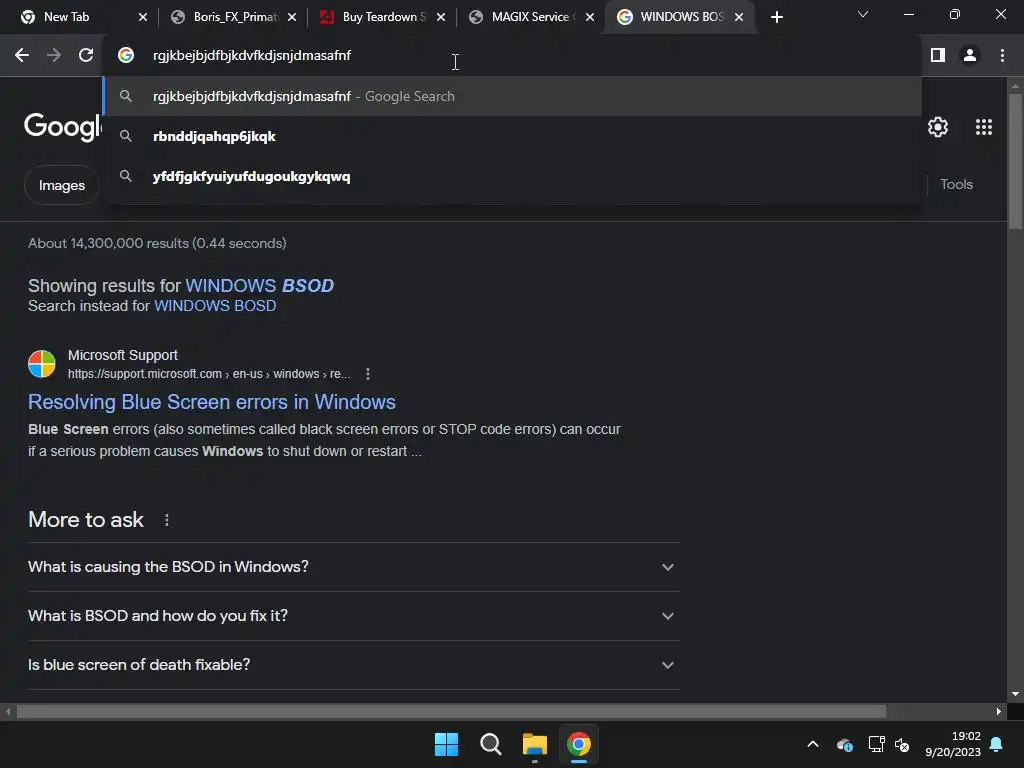
Task: Click the OneDrive cloud tray icon
Action: click(844, 744)
